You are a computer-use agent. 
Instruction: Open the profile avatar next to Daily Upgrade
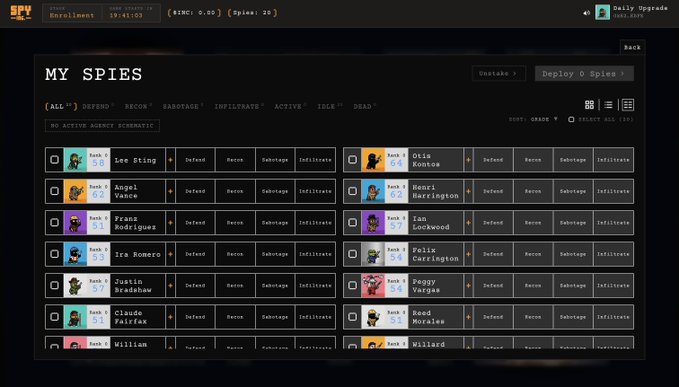[602, 12]
